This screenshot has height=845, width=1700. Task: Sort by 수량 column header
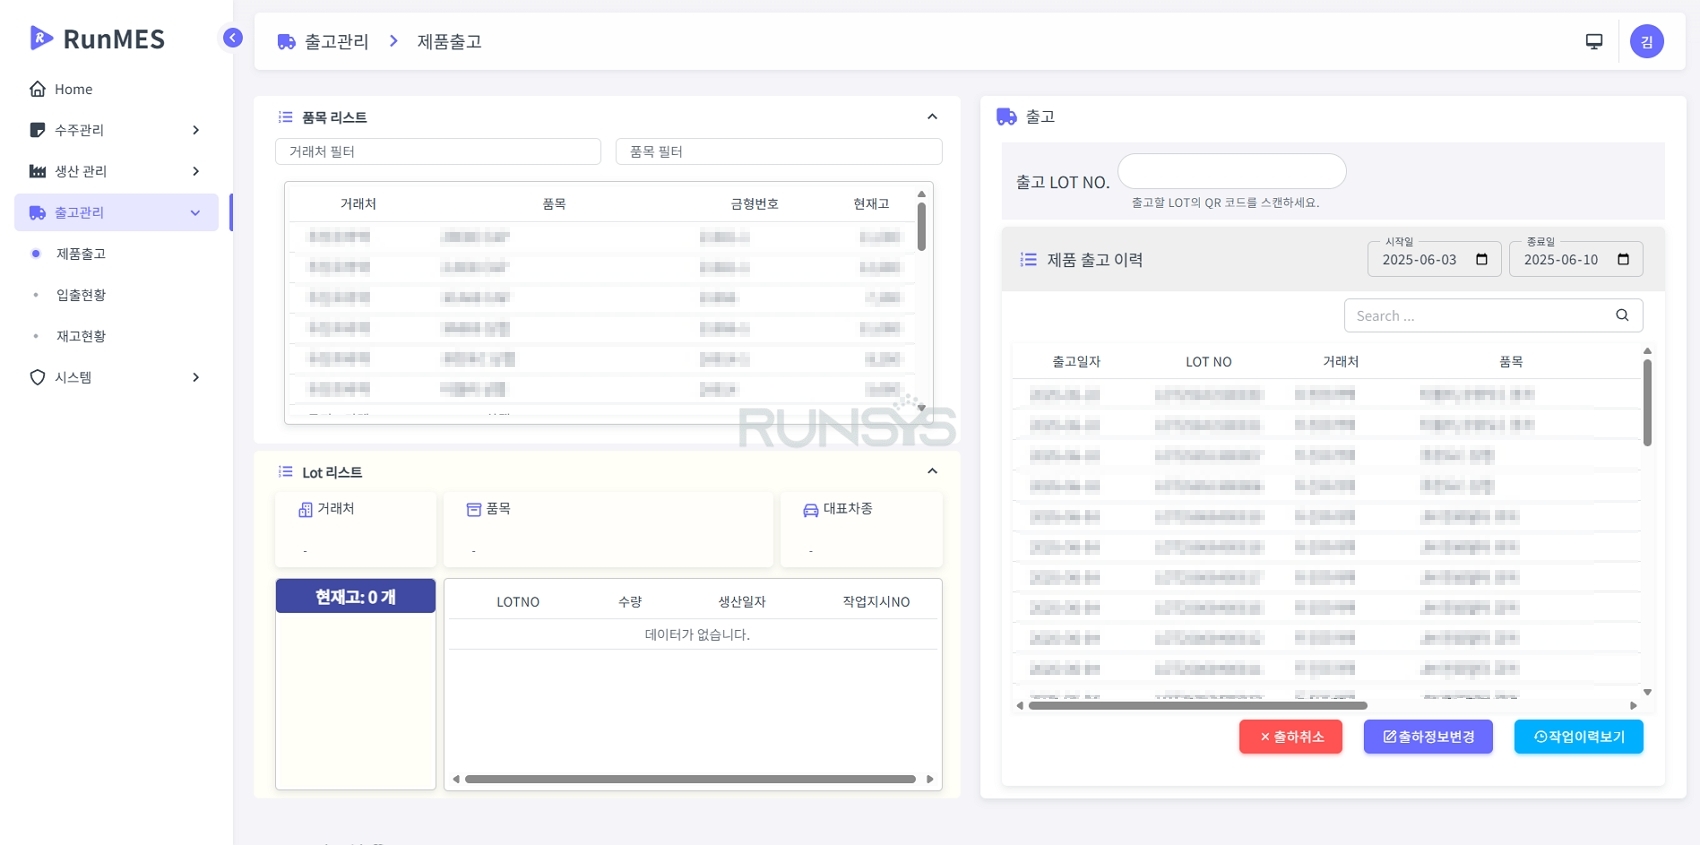(630, 602)
